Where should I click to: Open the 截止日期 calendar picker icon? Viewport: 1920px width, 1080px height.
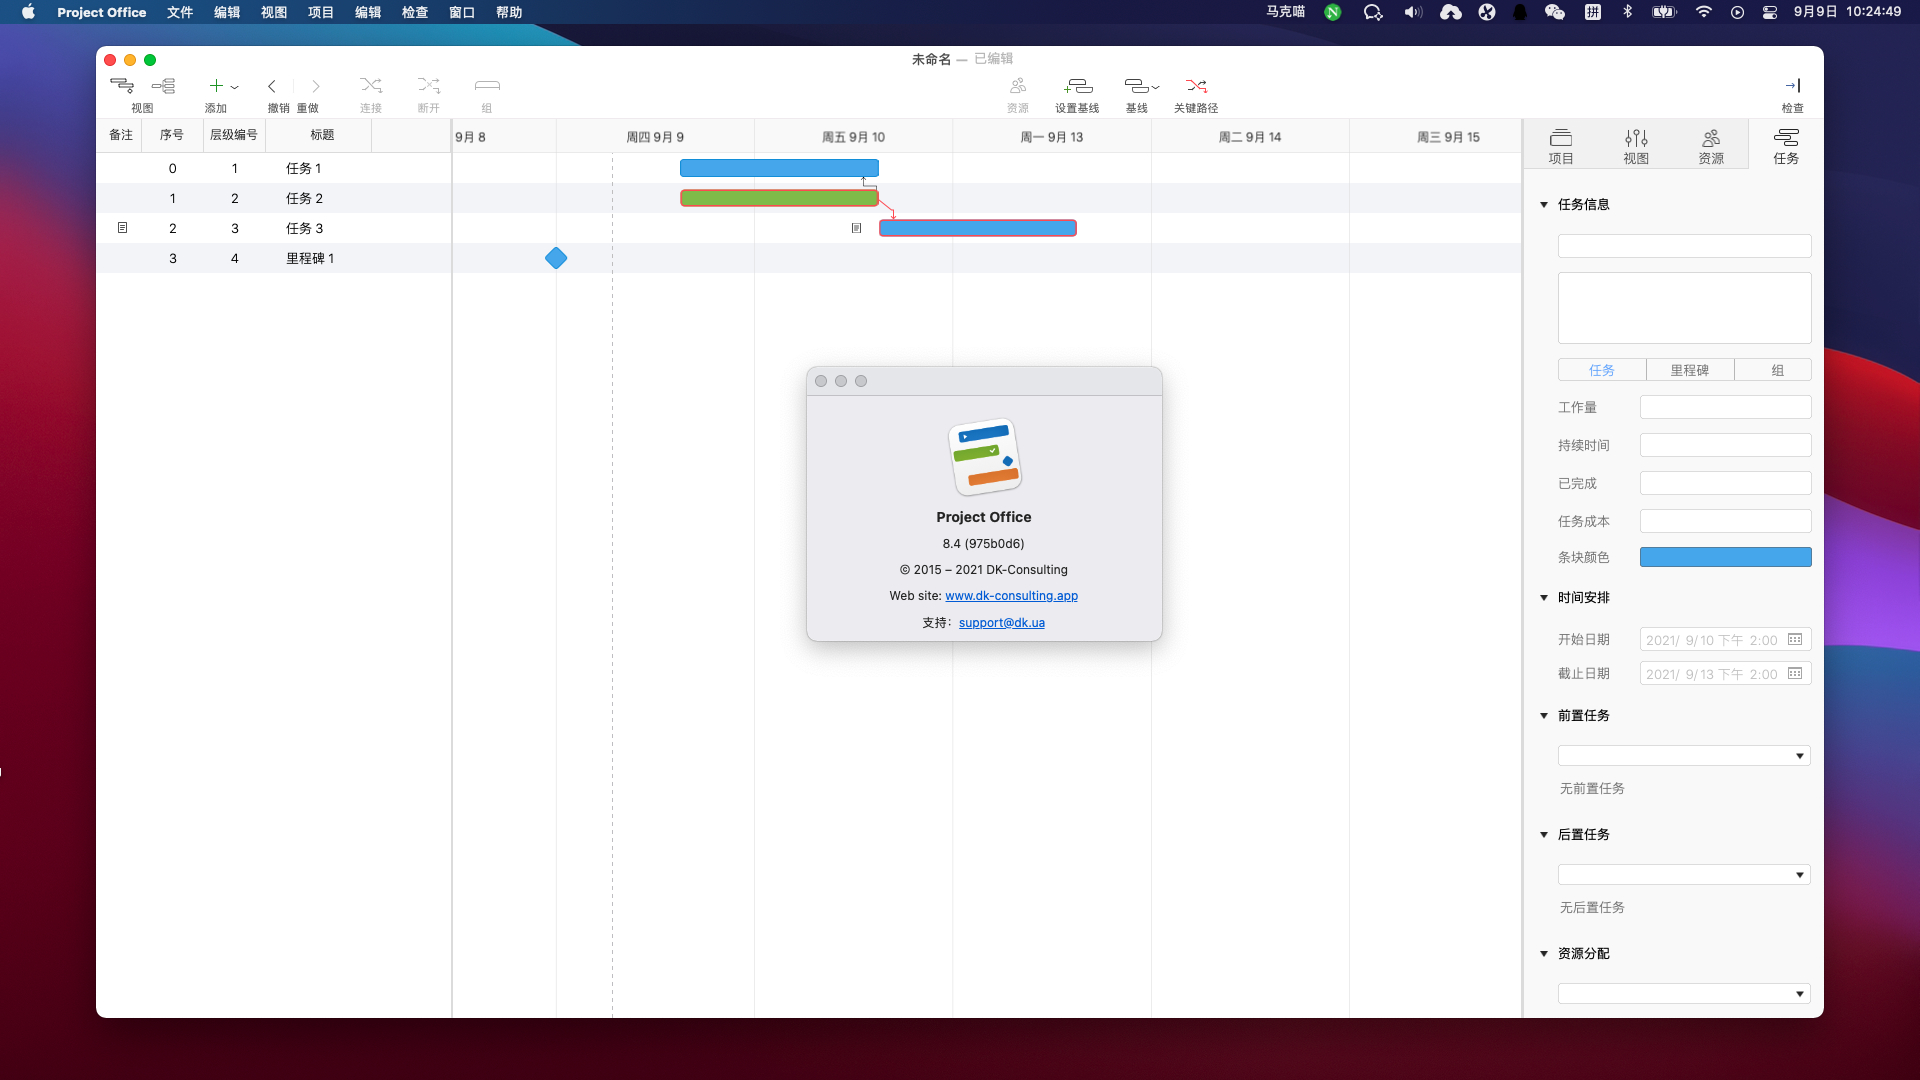pos(1795,674)
